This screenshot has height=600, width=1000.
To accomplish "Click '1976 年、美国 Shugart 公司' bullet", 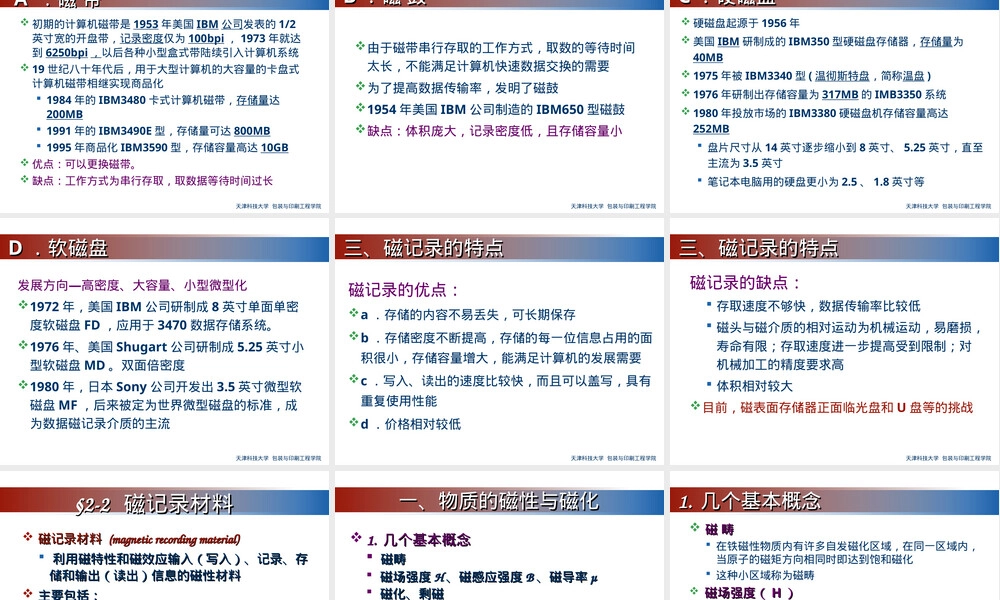I will coord(167,356).
